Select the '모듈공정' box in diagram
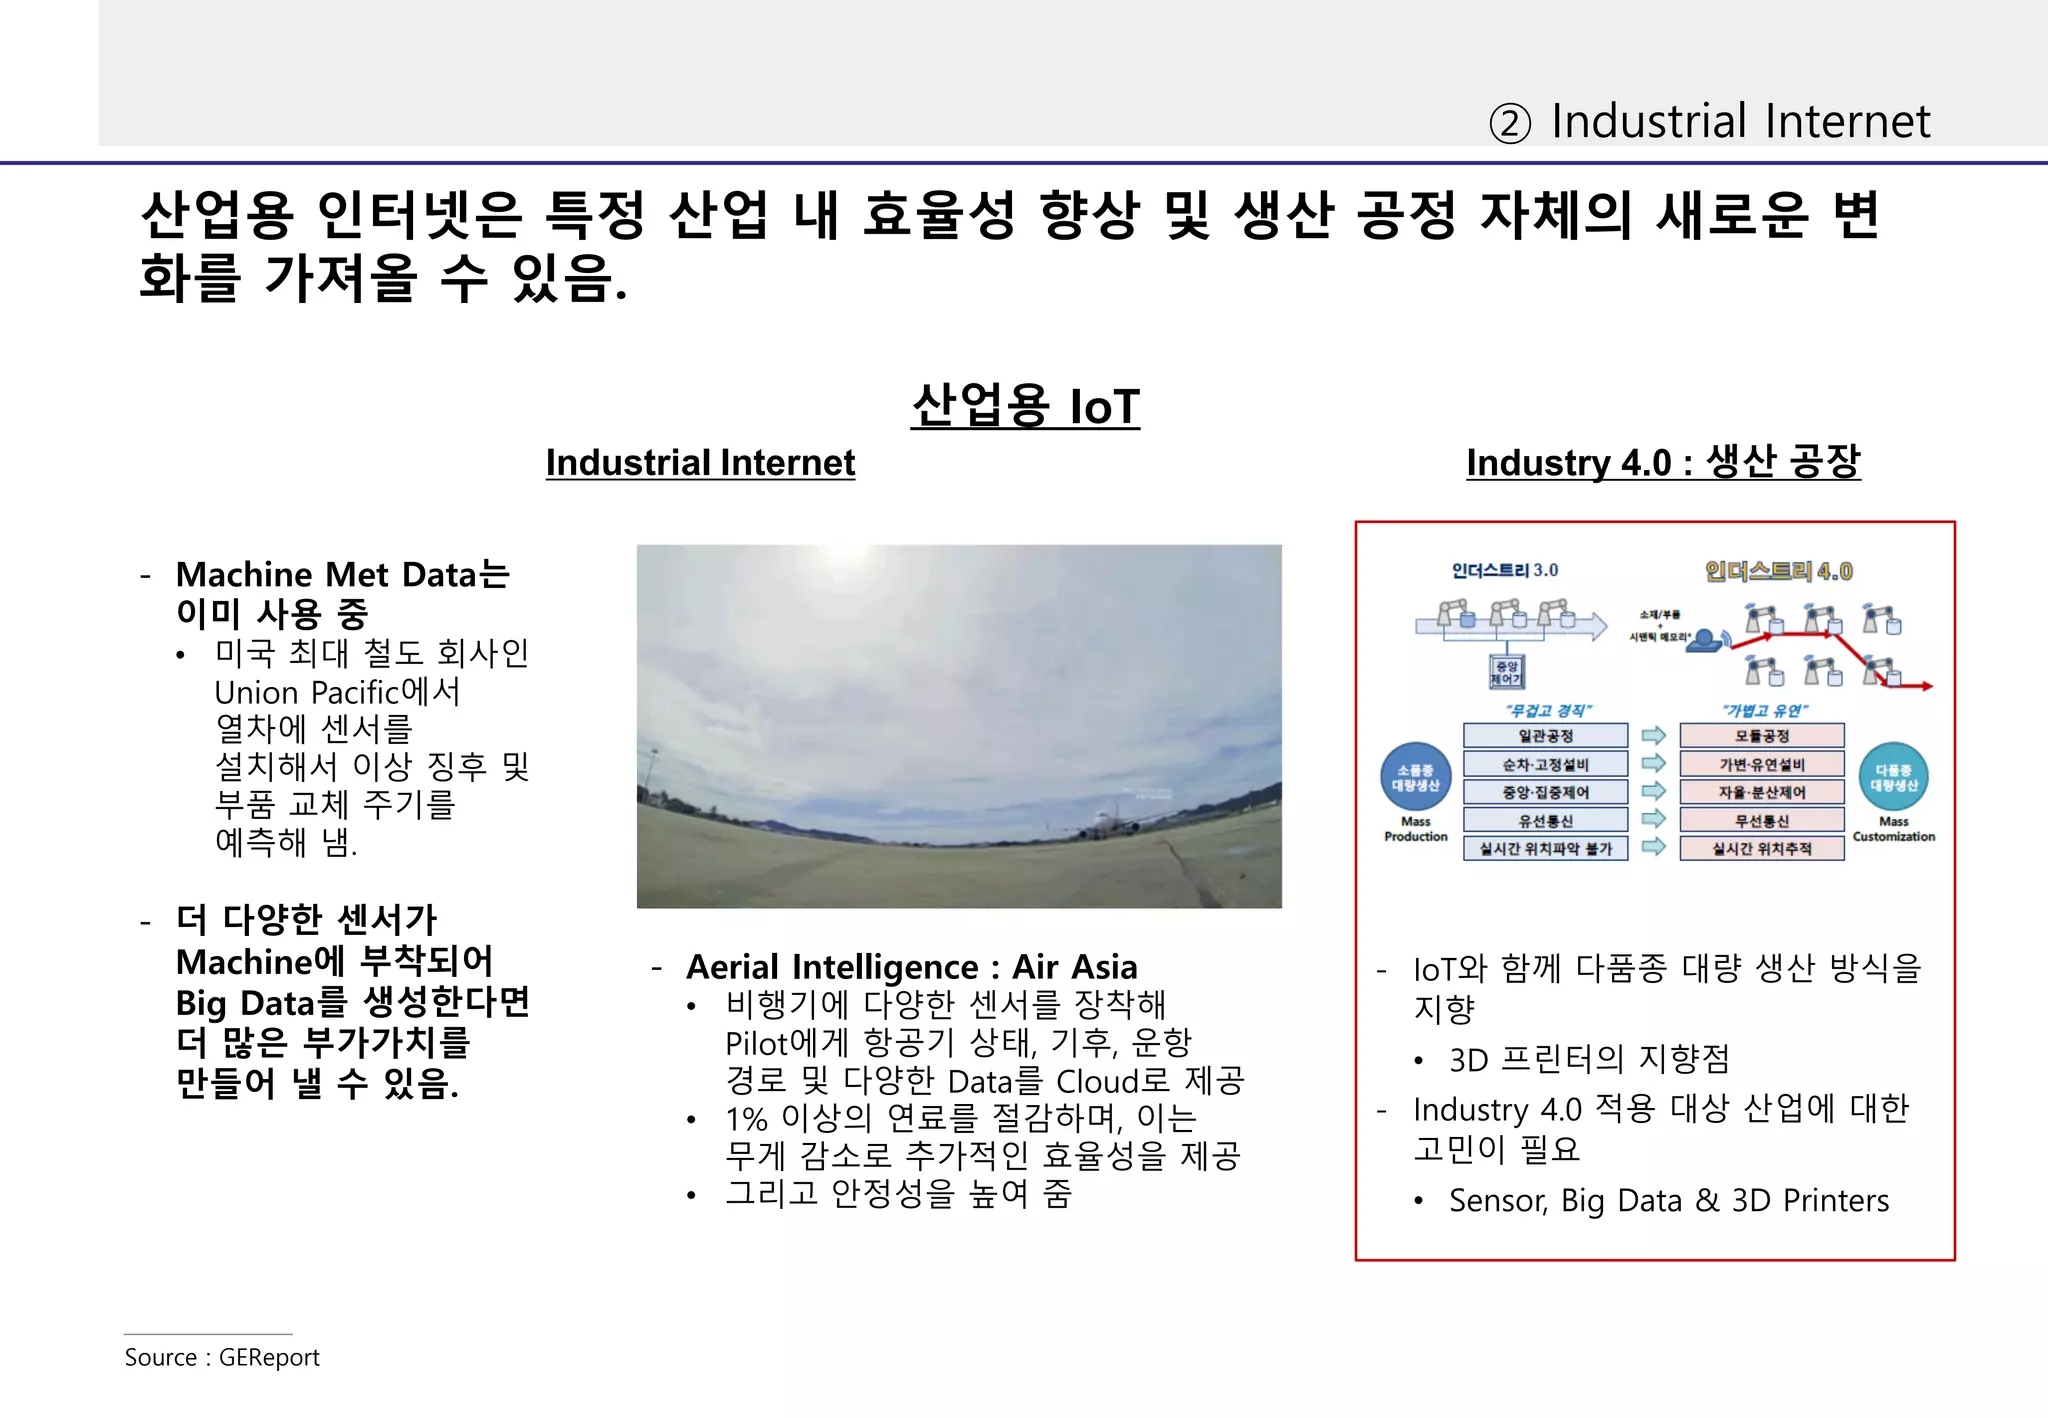The image size is (2048, 1418). 1762,736
